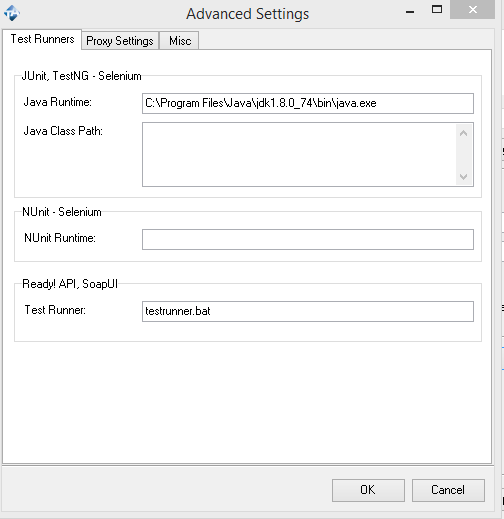Click the Java Runtime path field
Screen dimensions: 504x519
click(308, 103)
